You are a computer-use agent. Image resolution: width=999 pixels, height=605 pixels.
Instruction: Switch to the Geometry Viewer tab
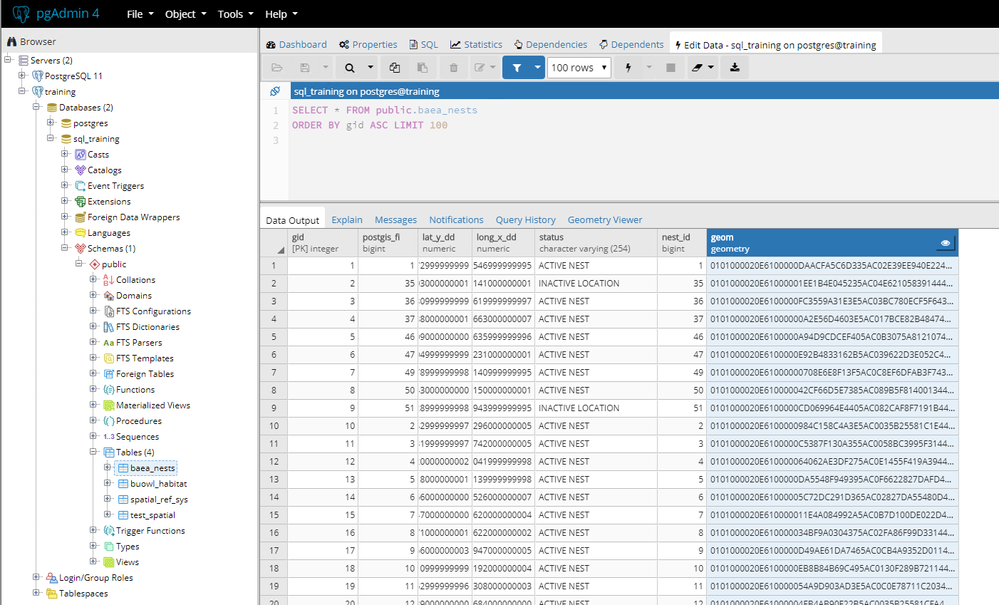point(604,220)
